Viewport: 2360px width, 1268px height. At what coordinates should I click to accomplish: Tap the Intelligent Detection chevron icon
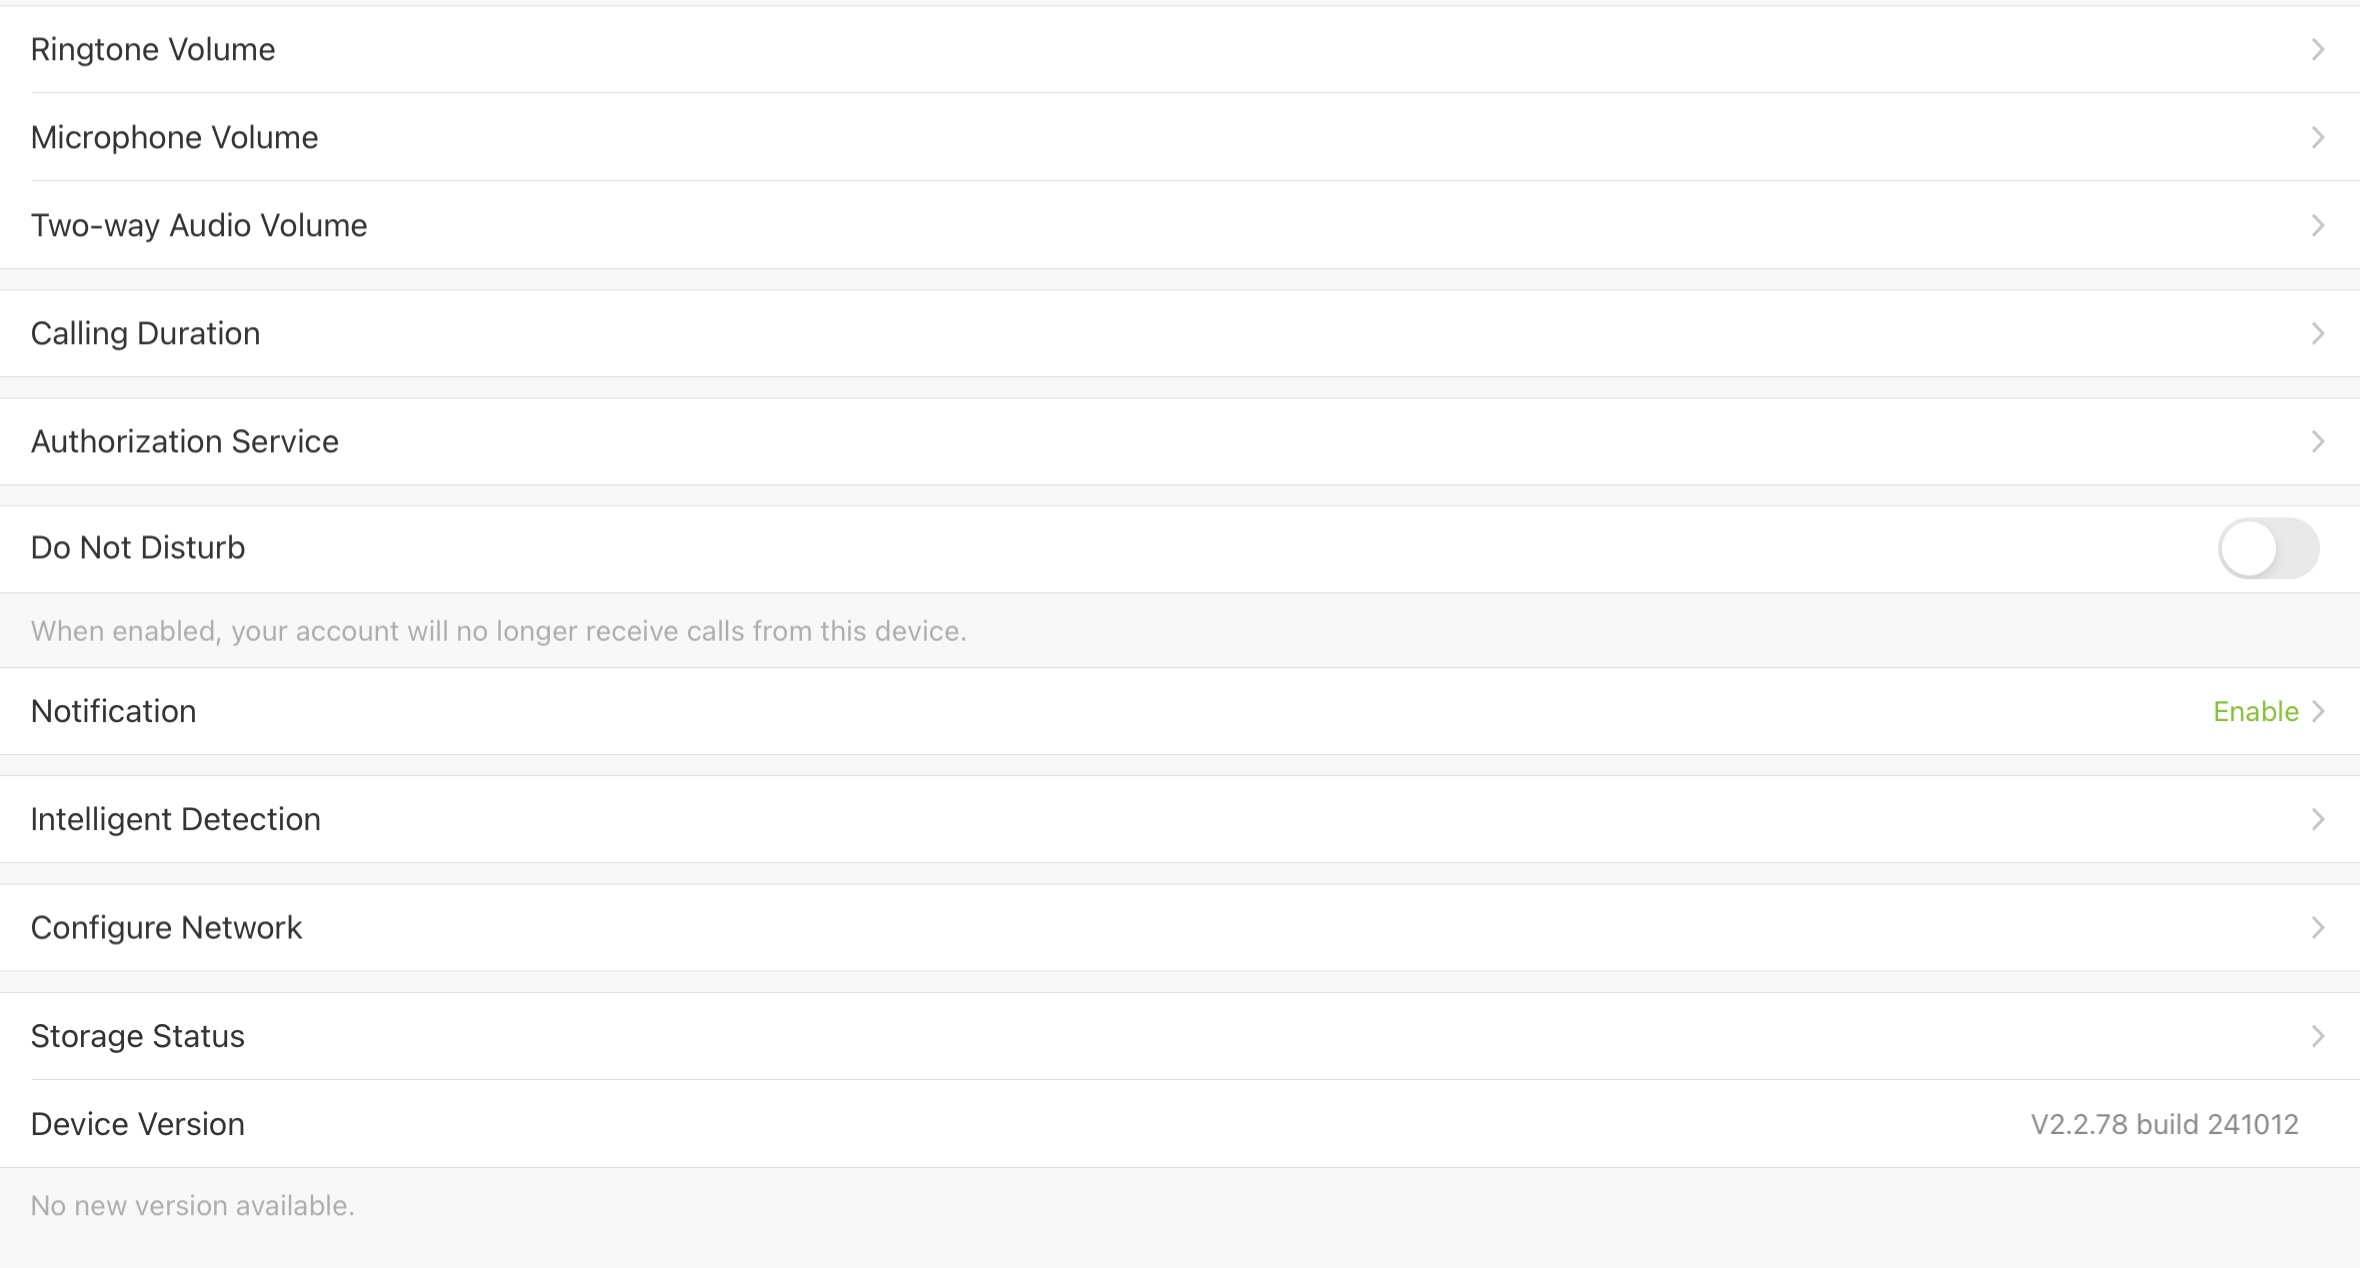click(x=2317, y=820)
